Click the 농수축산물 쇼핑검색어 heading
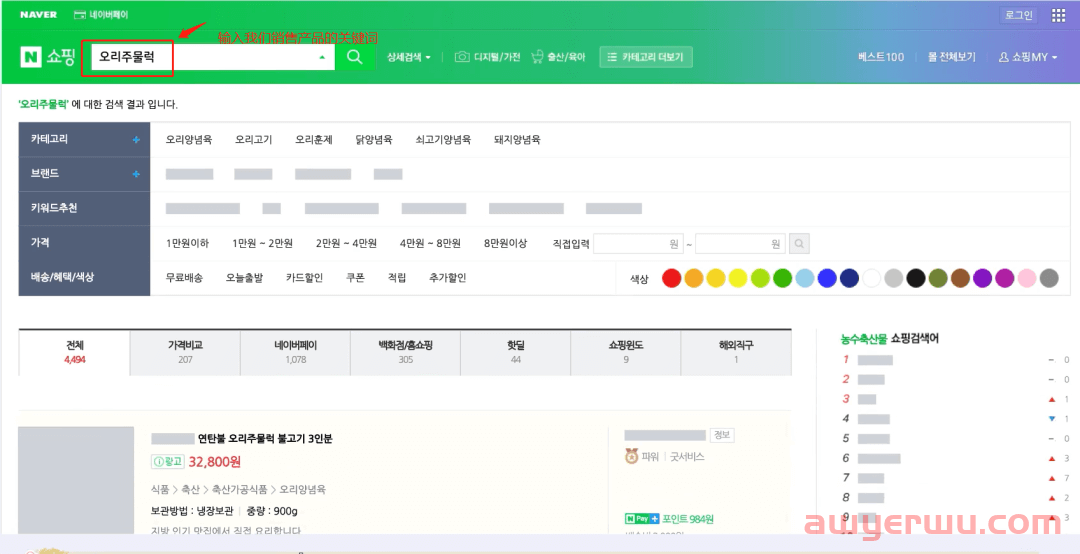1080x554 pixels. [889, 338]
